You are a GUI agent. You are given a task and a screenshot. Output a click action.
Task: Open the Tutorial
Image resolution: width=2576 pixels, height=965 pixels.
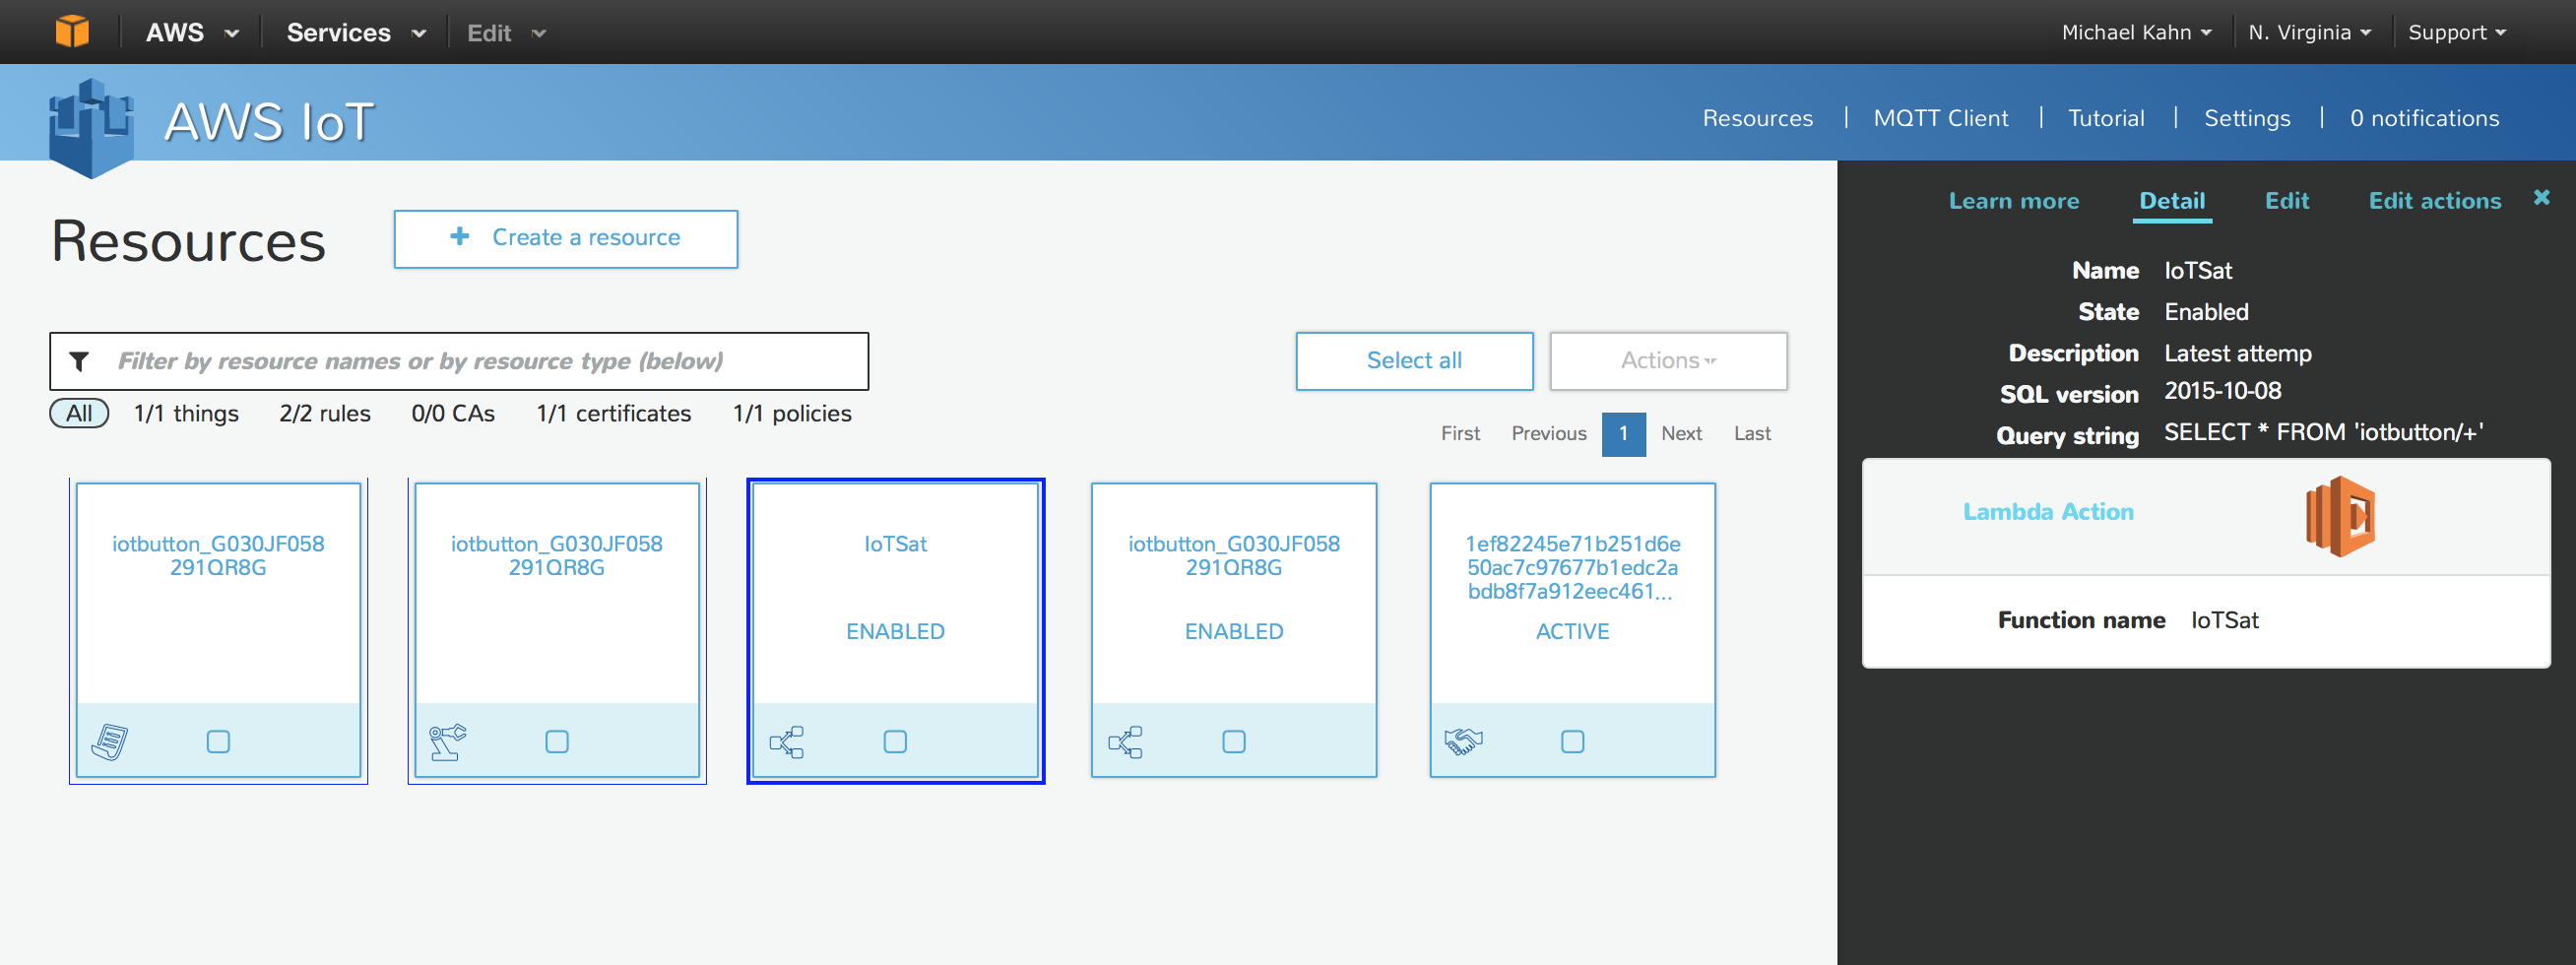tap(2106, 118)
